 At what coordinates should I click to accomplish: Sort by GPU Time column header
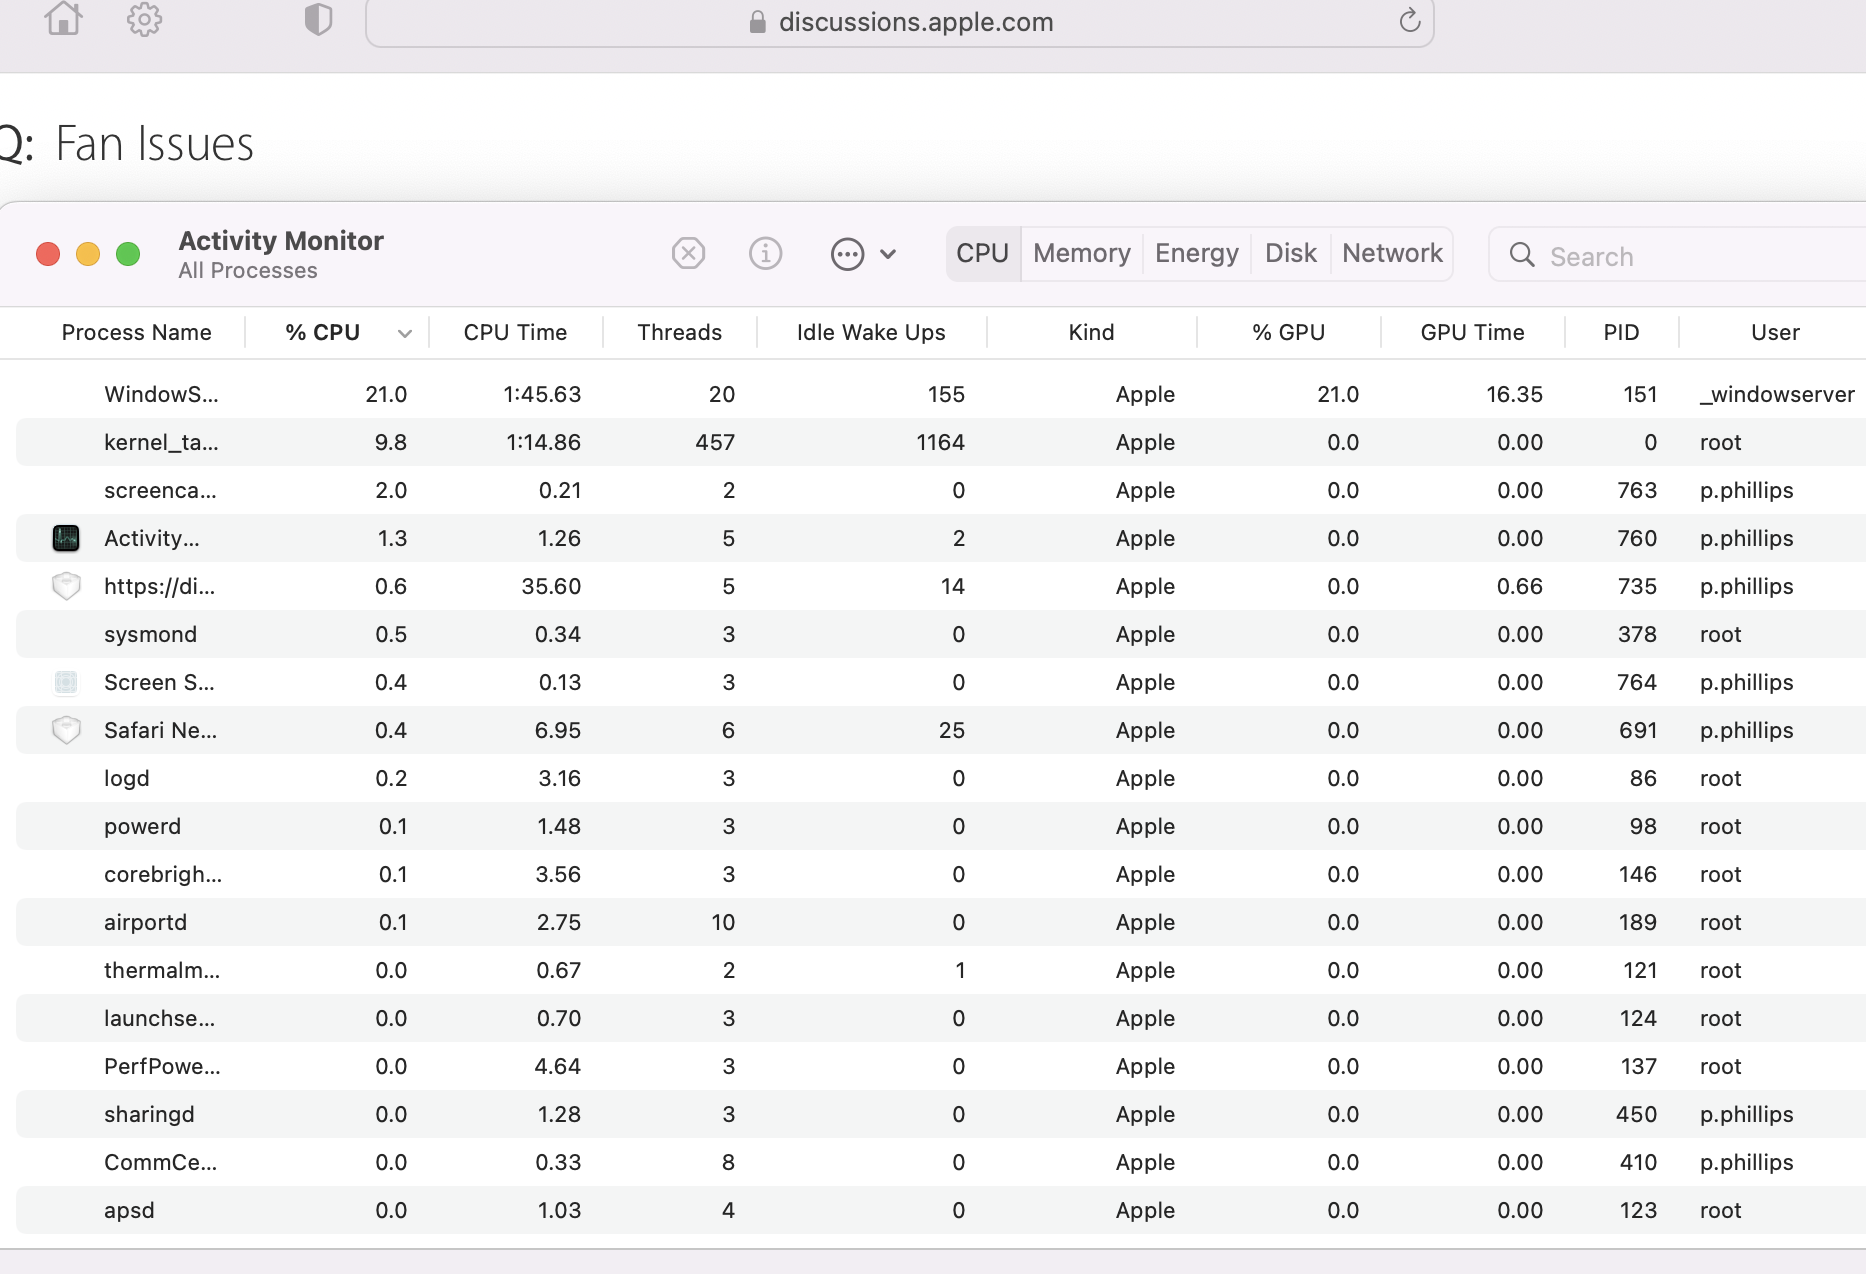point(1473,332)
